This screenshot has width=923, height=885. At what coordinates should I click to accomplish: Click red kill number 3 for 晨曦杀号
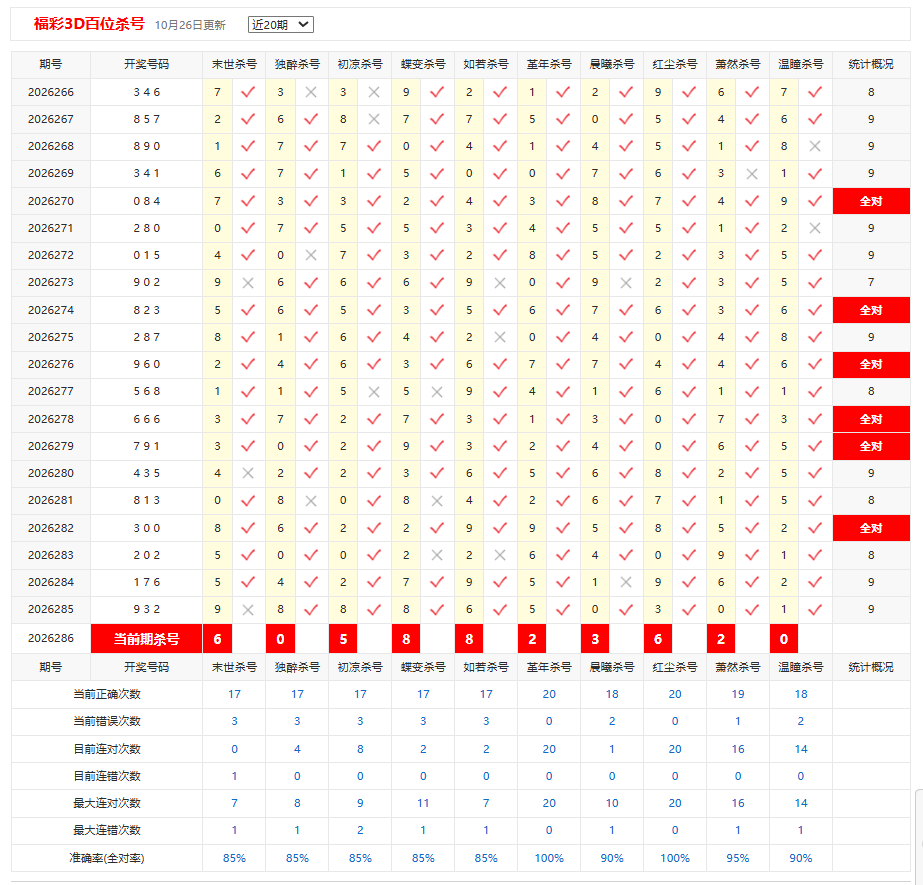click(x=595, y=639)
